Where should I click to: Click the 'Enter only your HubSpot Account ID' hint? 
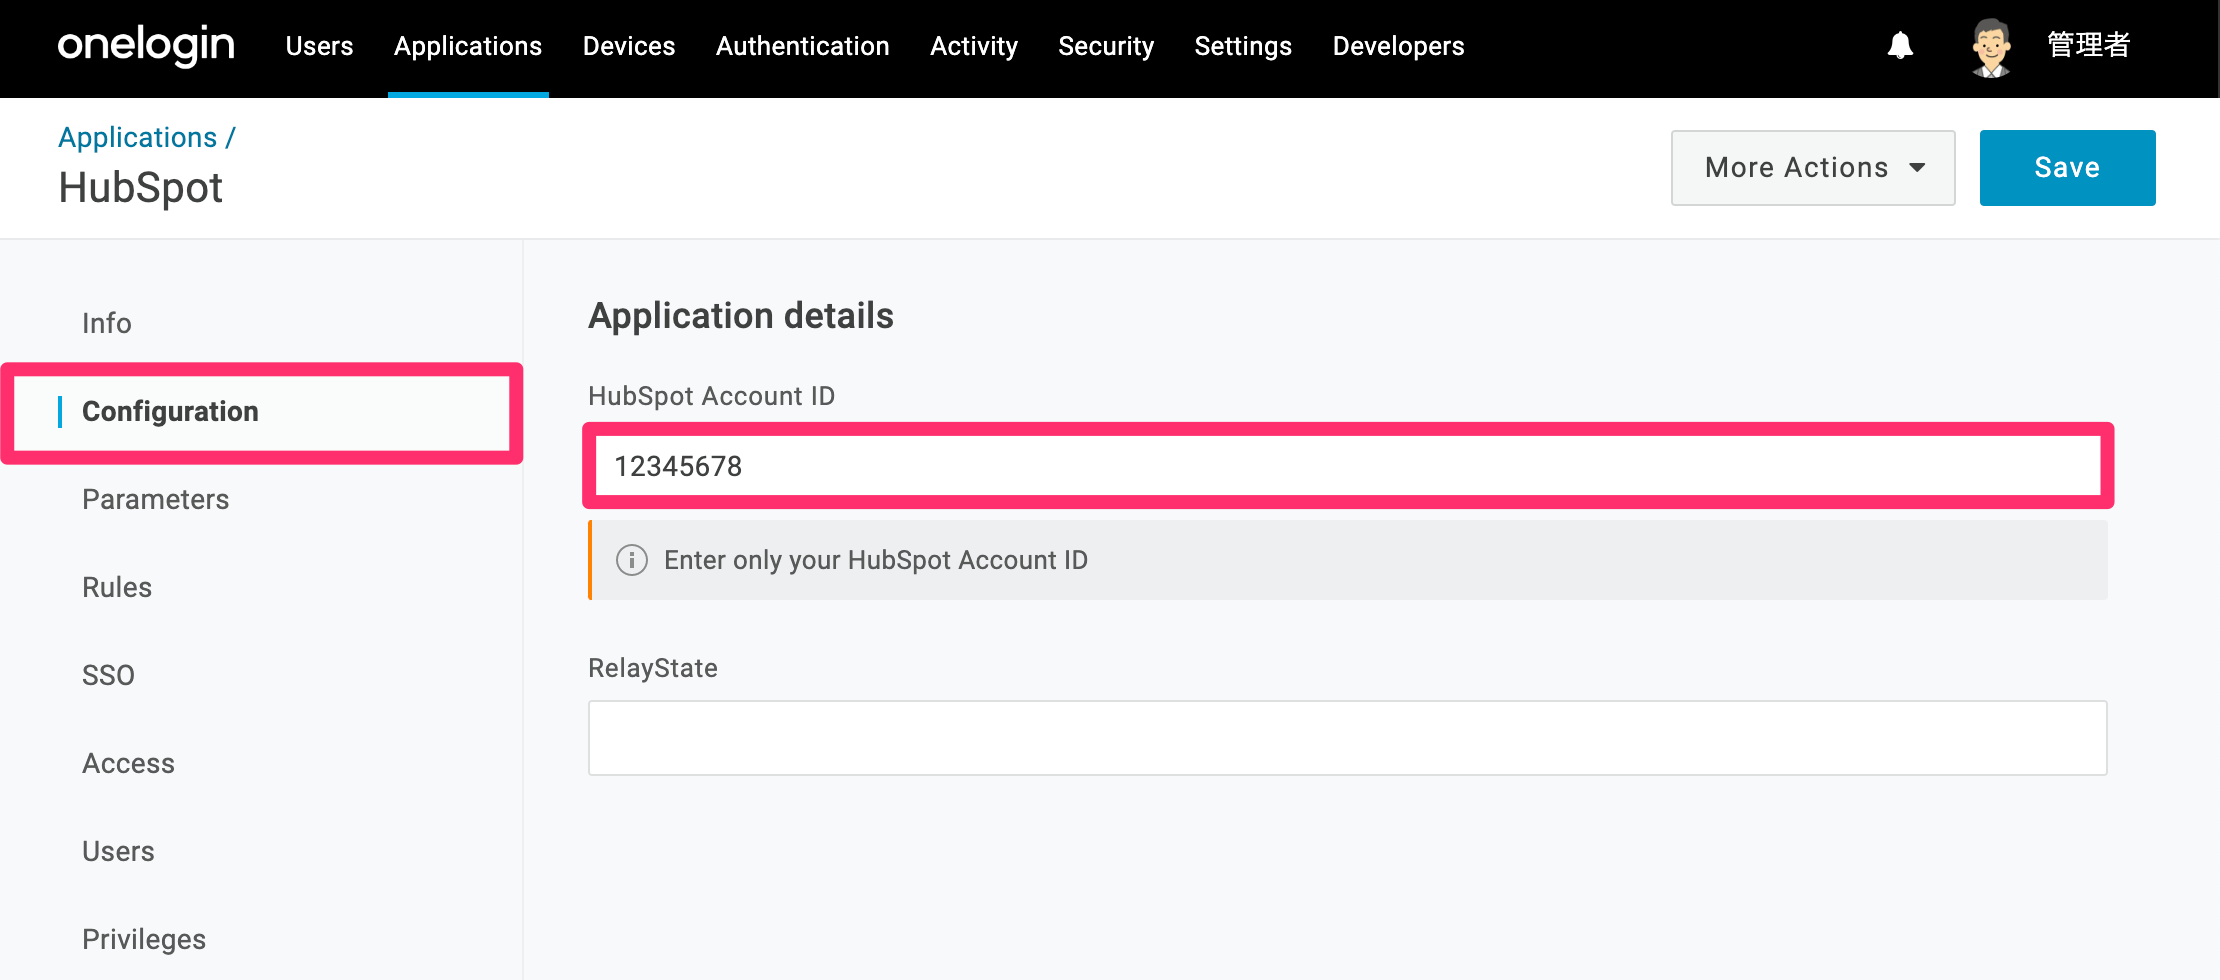(x=876, y=560)
